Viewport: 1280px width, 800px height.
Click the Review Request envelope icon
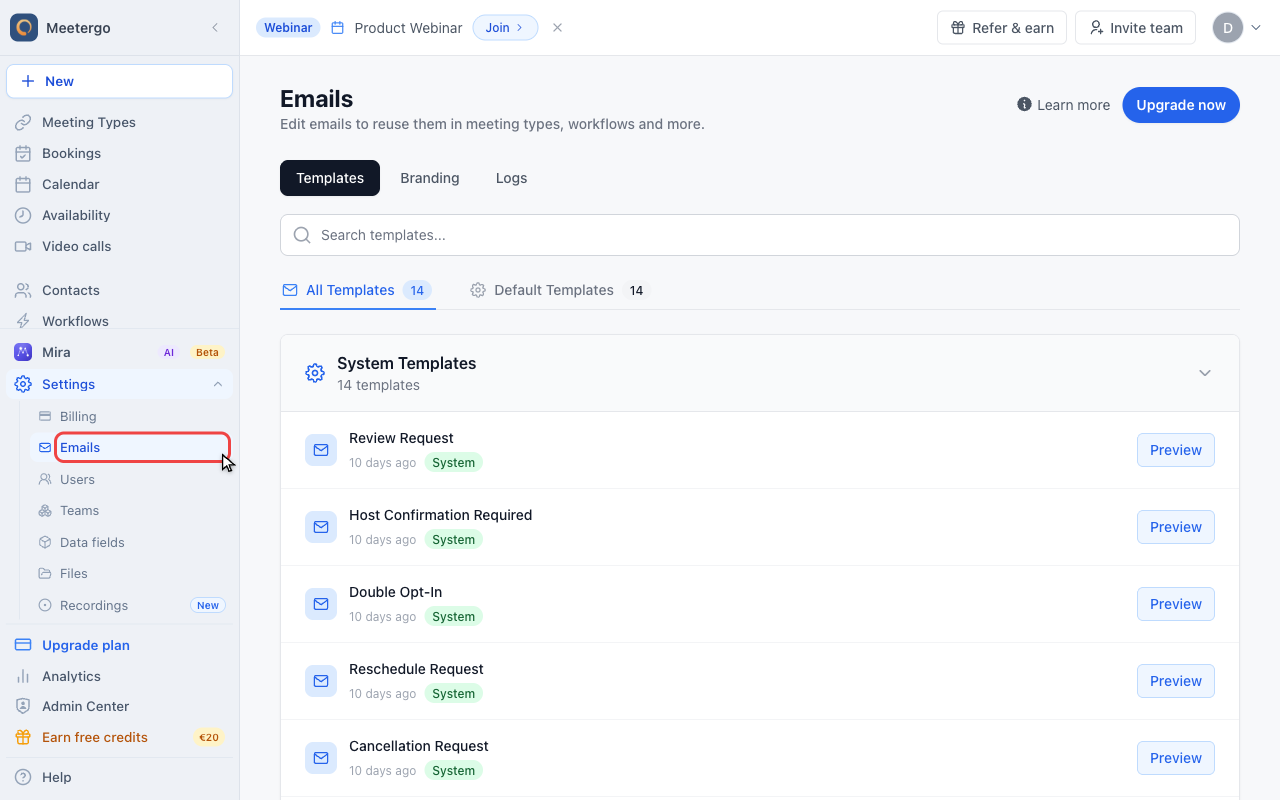tap(321, 450)
